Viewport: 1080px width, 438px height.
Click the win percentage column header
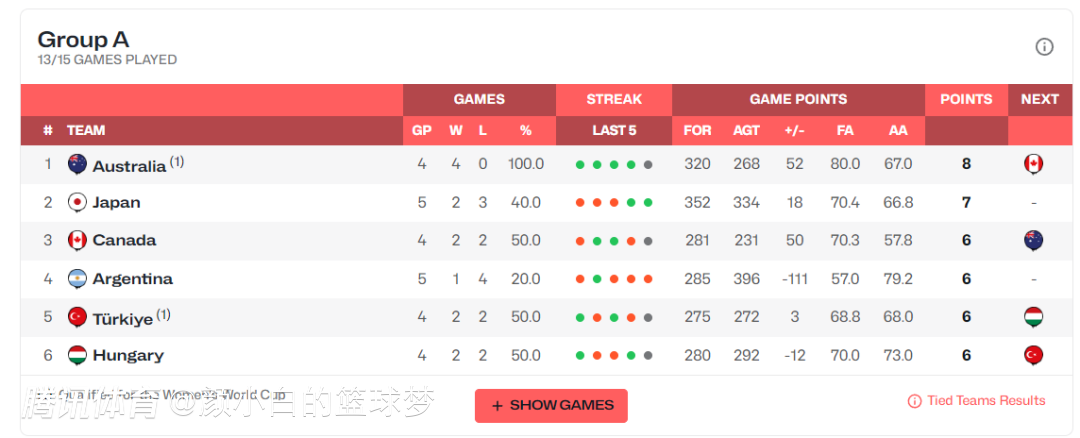(525, 130)
